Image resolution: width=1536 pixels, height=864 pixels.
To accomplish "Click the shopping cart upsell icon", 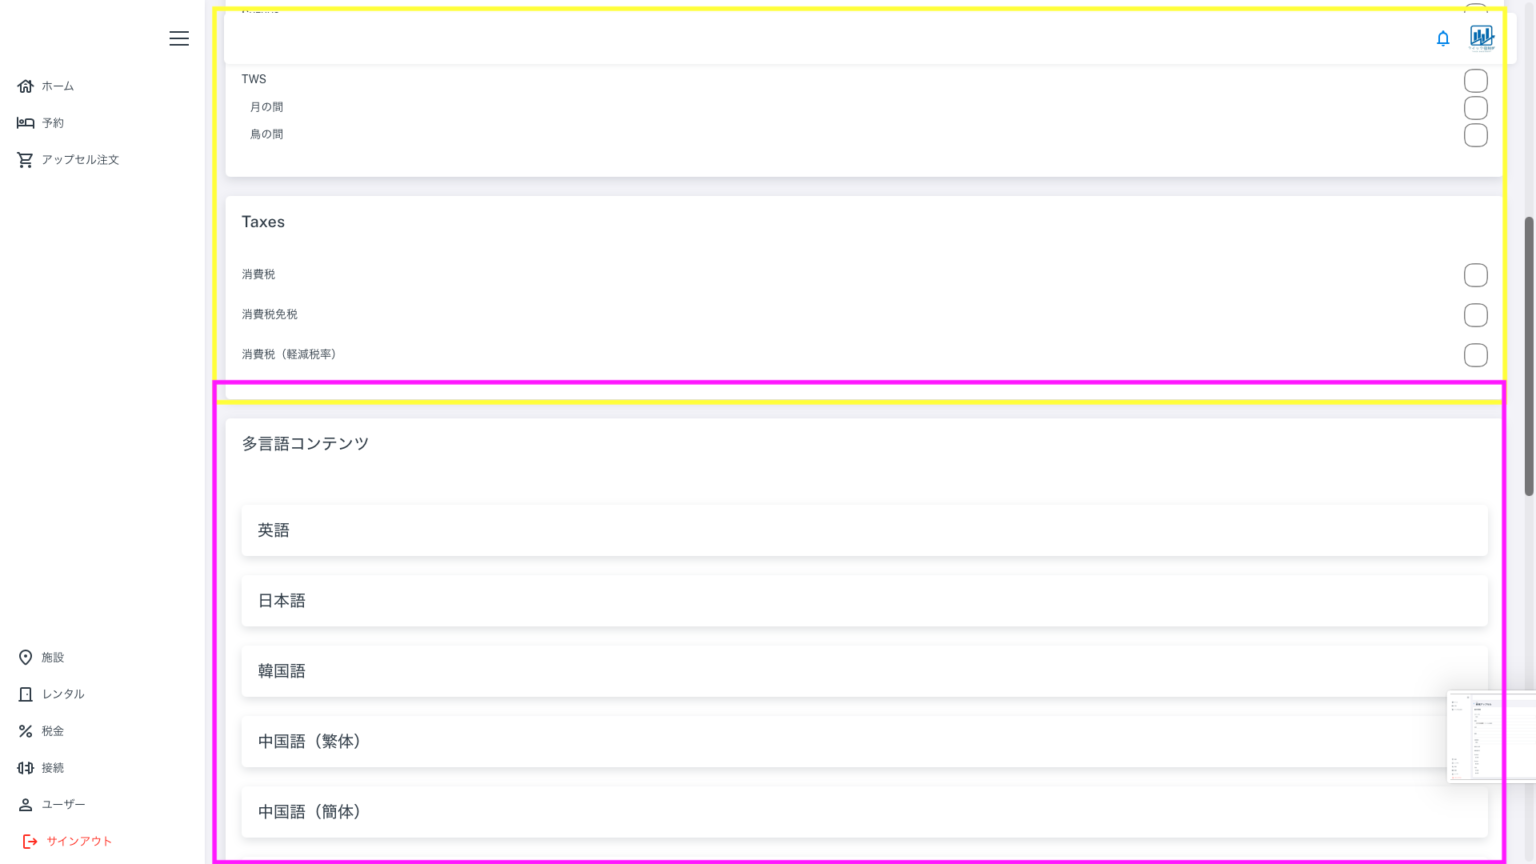I will (26, 160).
